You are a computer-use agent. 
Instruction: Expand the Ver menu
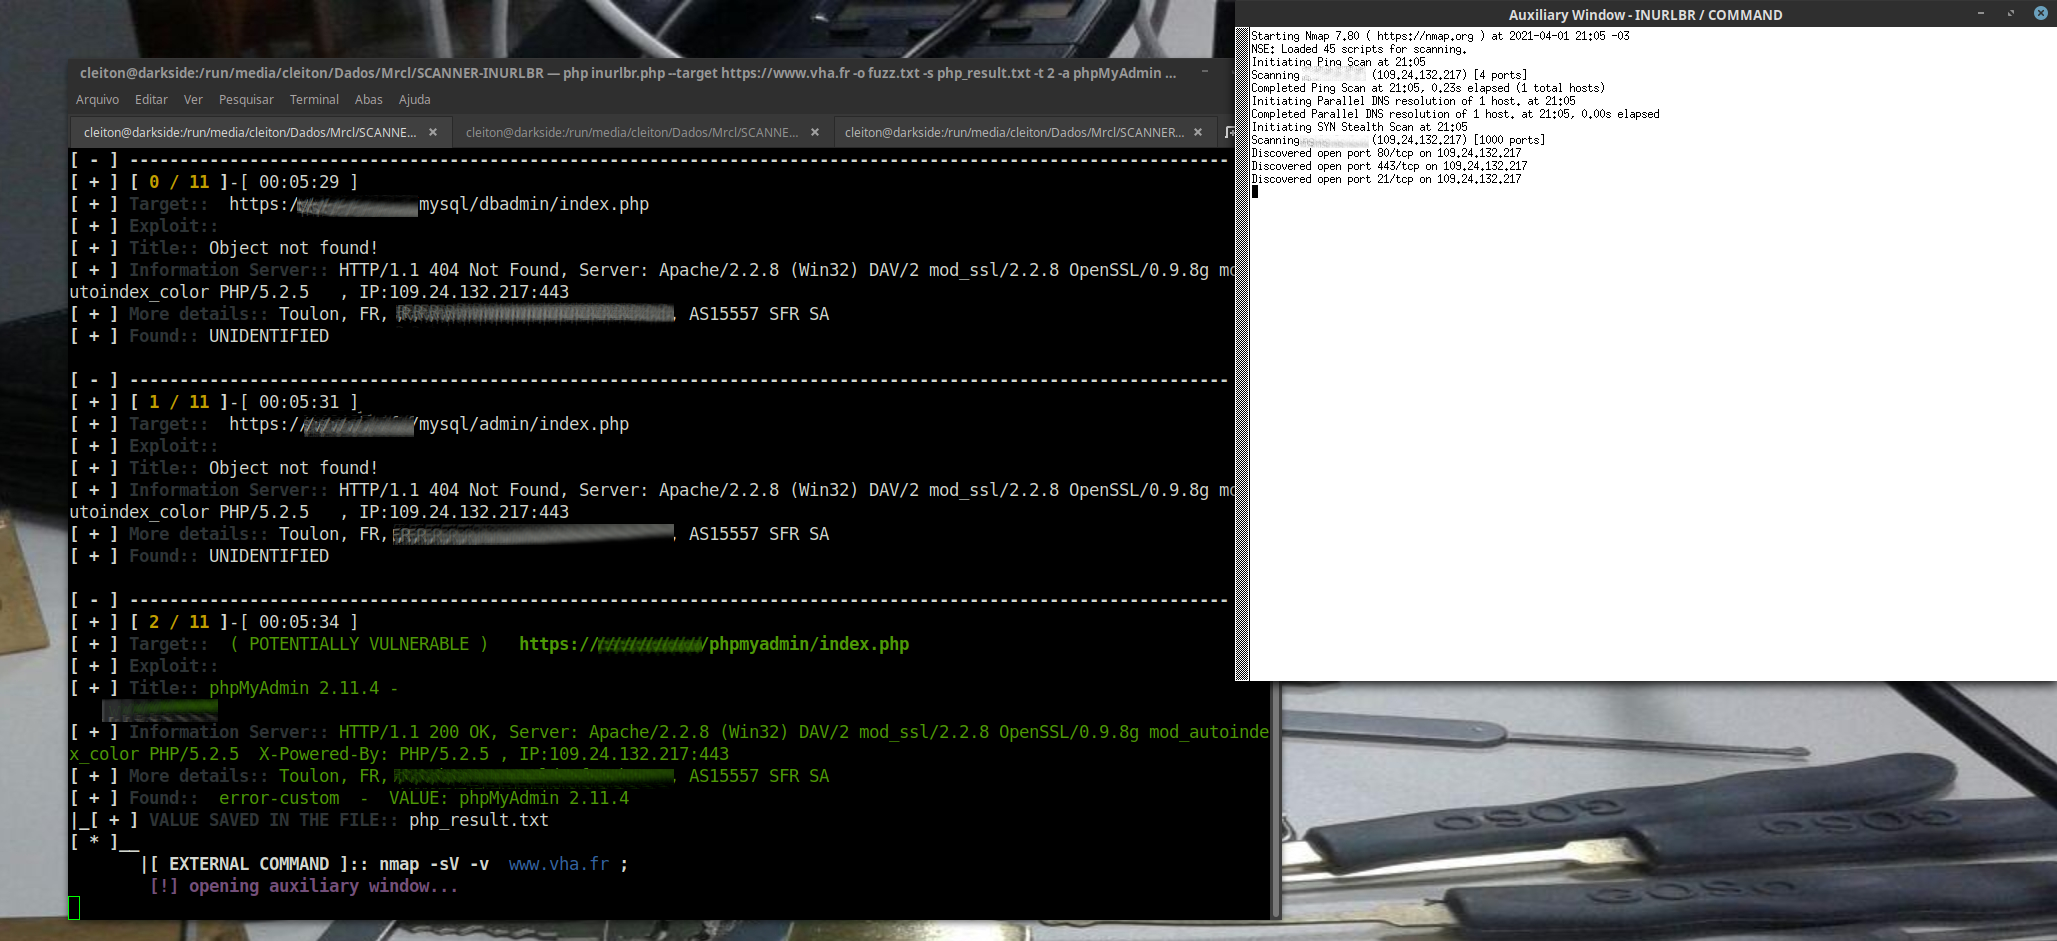193,99
